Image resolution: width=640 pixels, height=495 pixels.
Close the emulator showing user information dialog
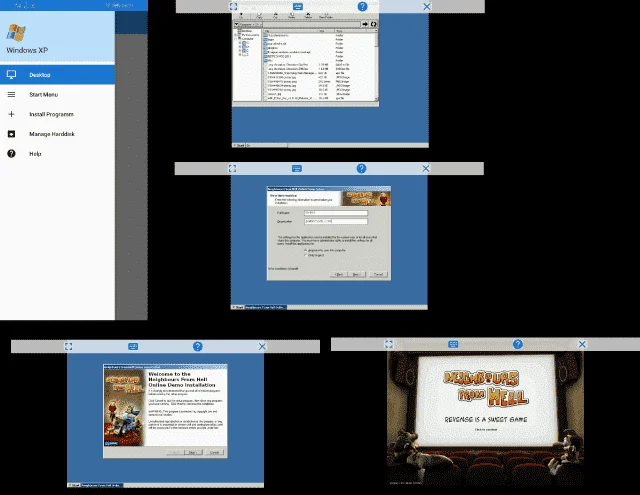(426, 169)
